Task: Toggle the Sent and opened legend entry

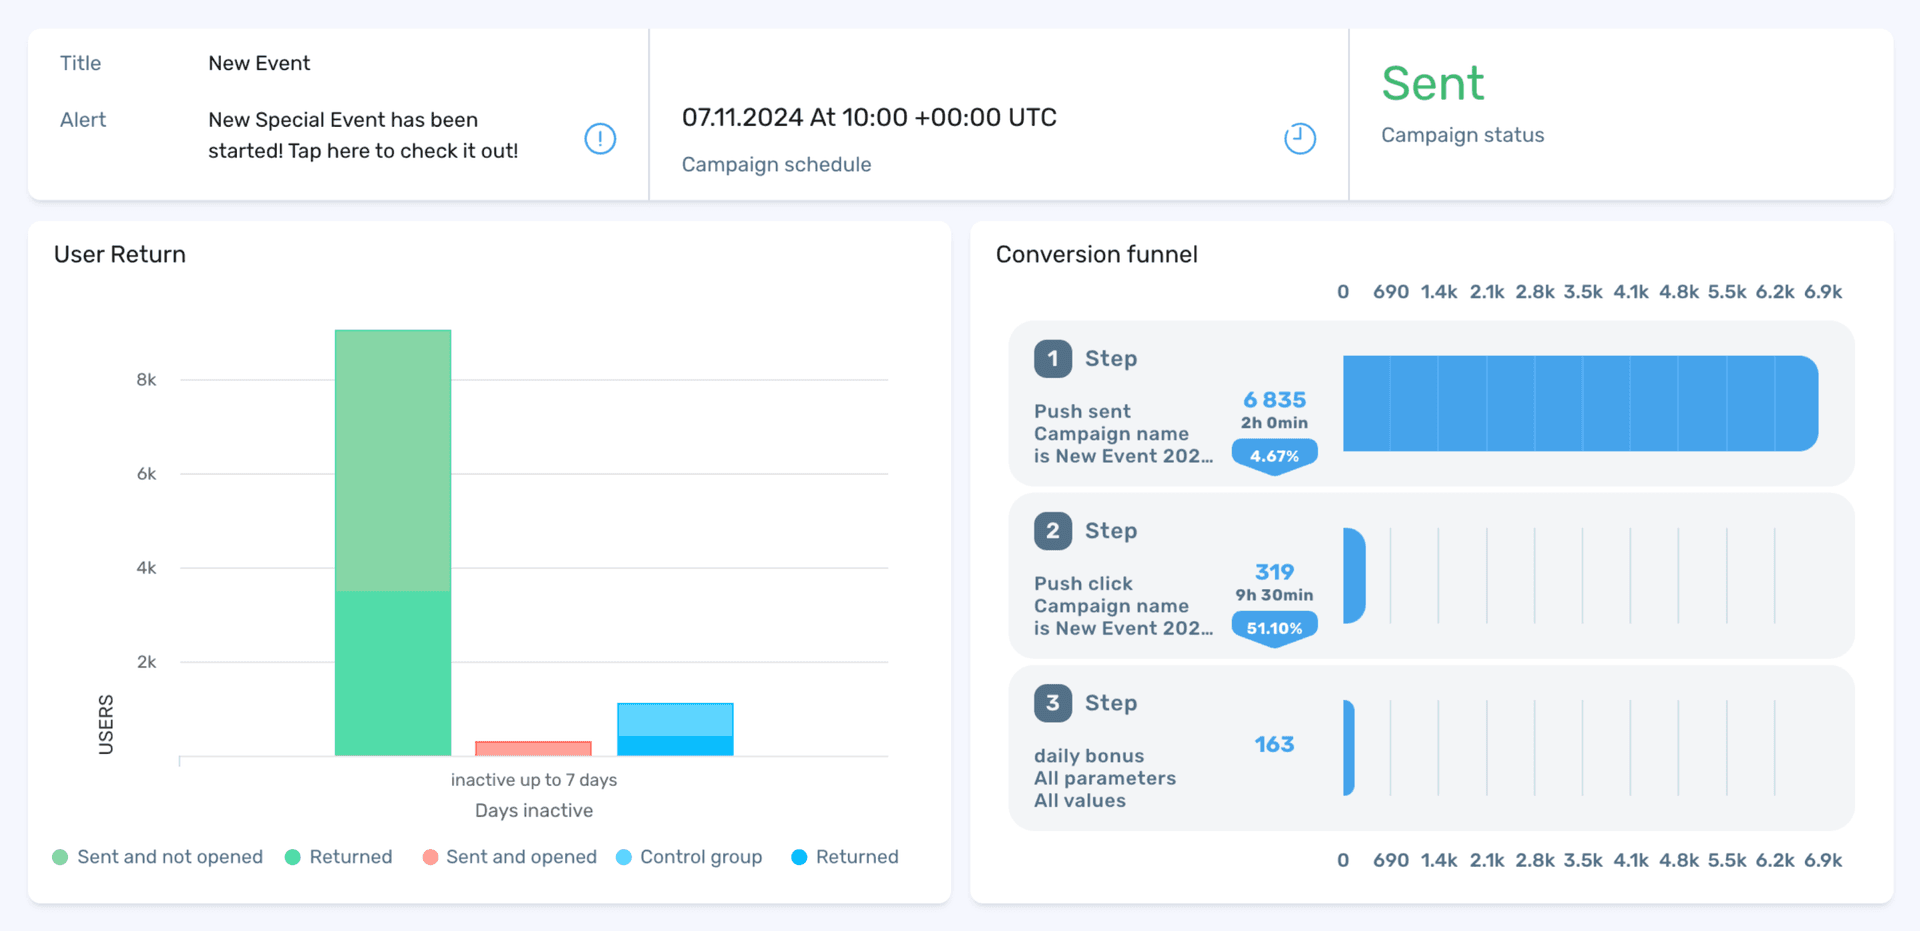Action: [510, 857]
